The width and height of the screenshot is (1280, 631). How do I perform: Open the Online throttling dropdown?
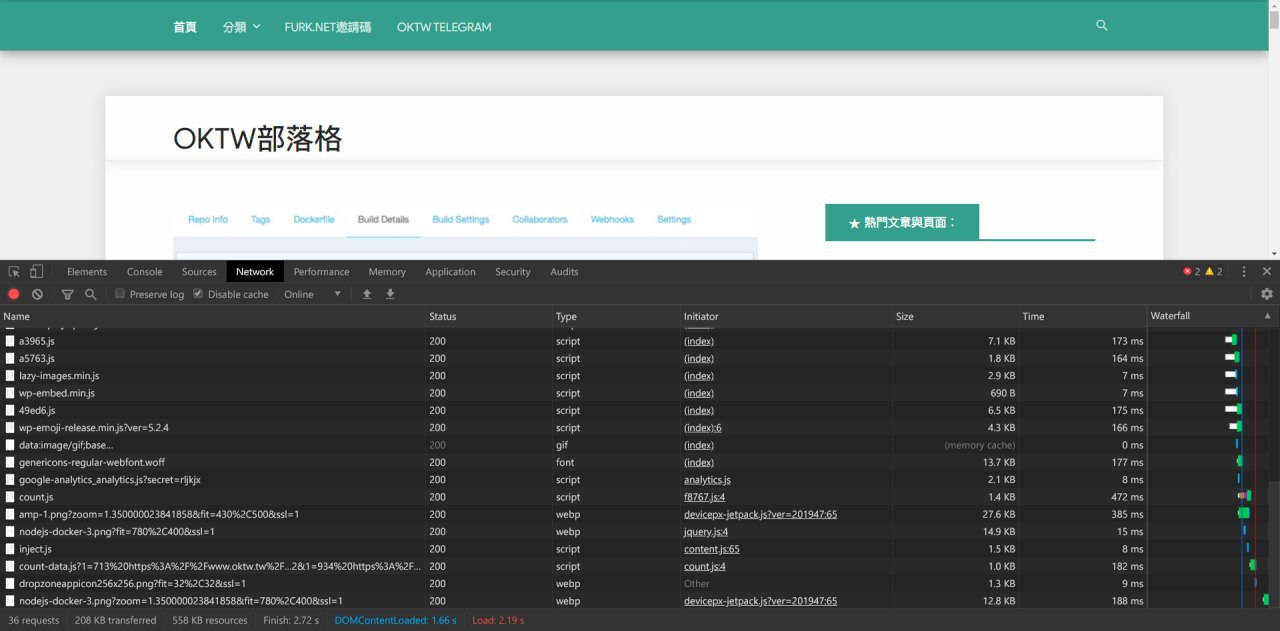(x=313, y=294)
